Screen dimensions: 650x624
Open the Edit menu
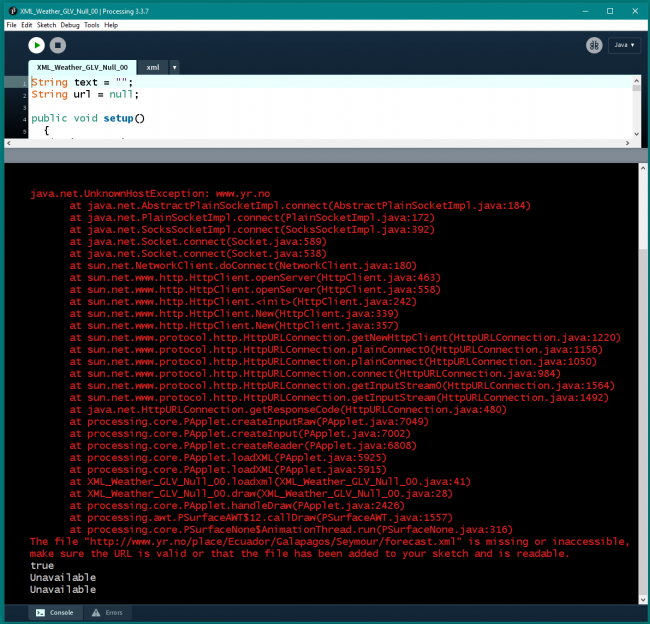pos(27,25)
